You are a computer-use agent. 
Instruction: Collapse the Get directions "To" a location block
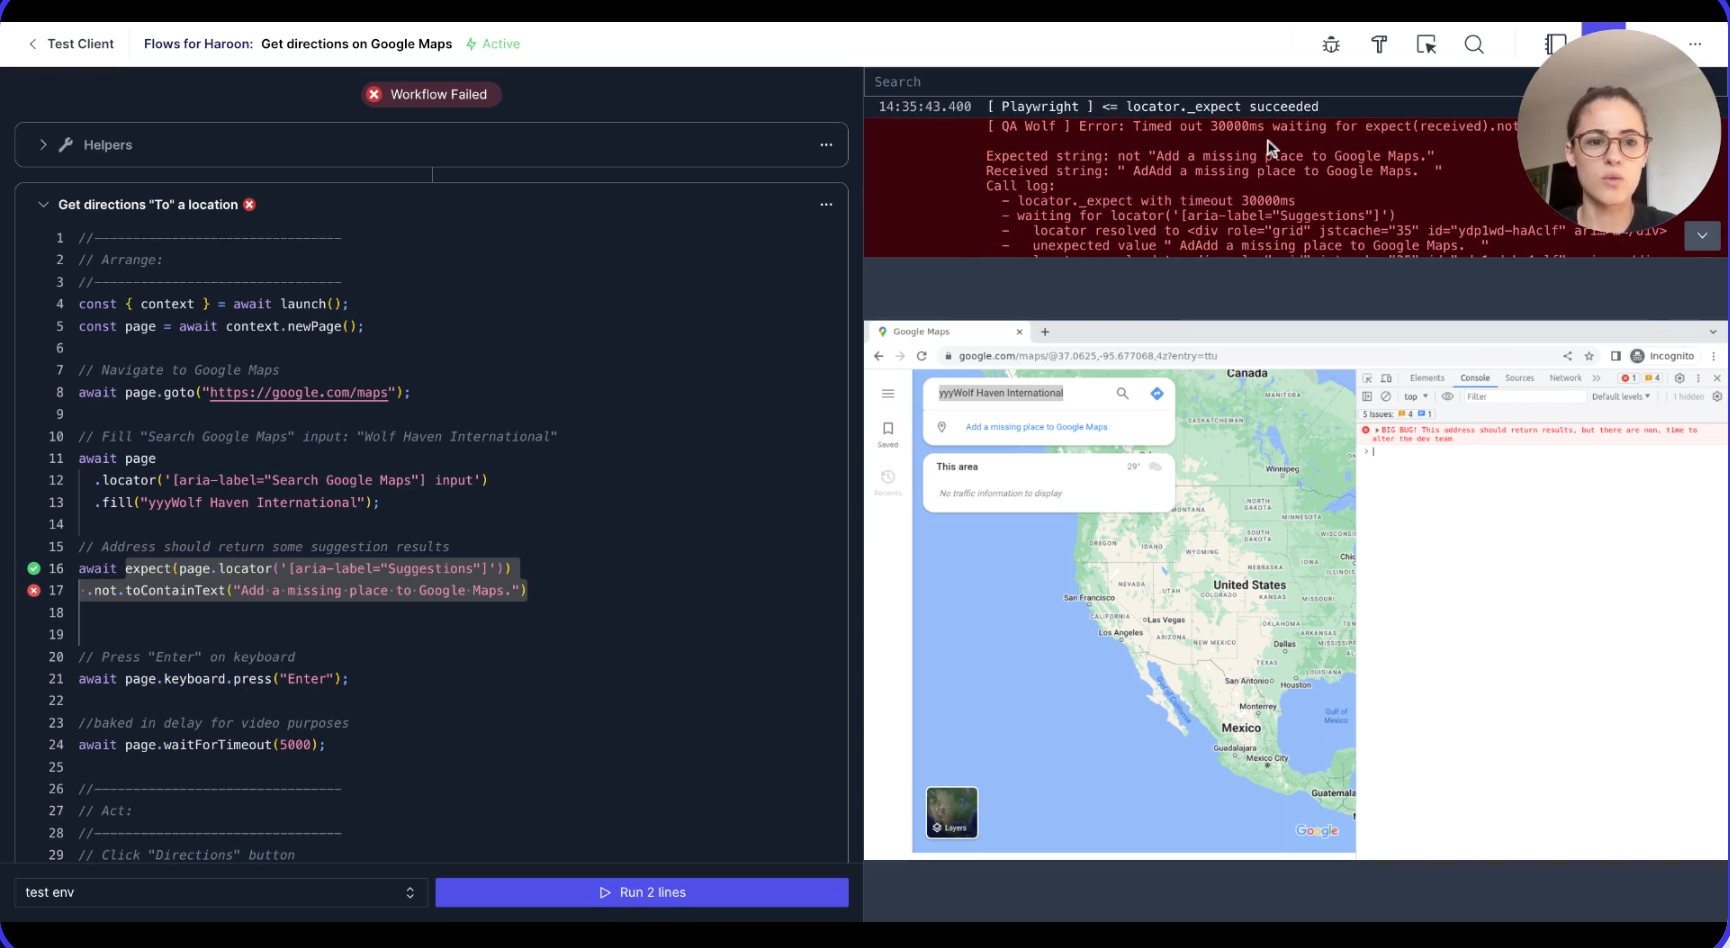pyautogui.click(x=43, y=205)
